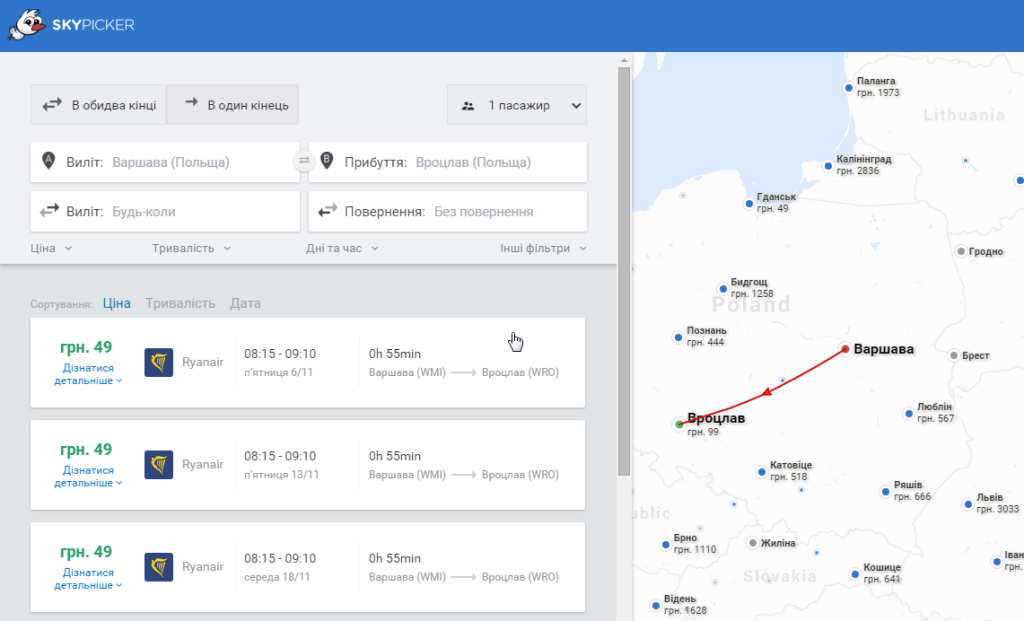Screen dimensions: 1024x621
Task: Expand 'Інші фільтри' filter
Action: tap(543, 248)
